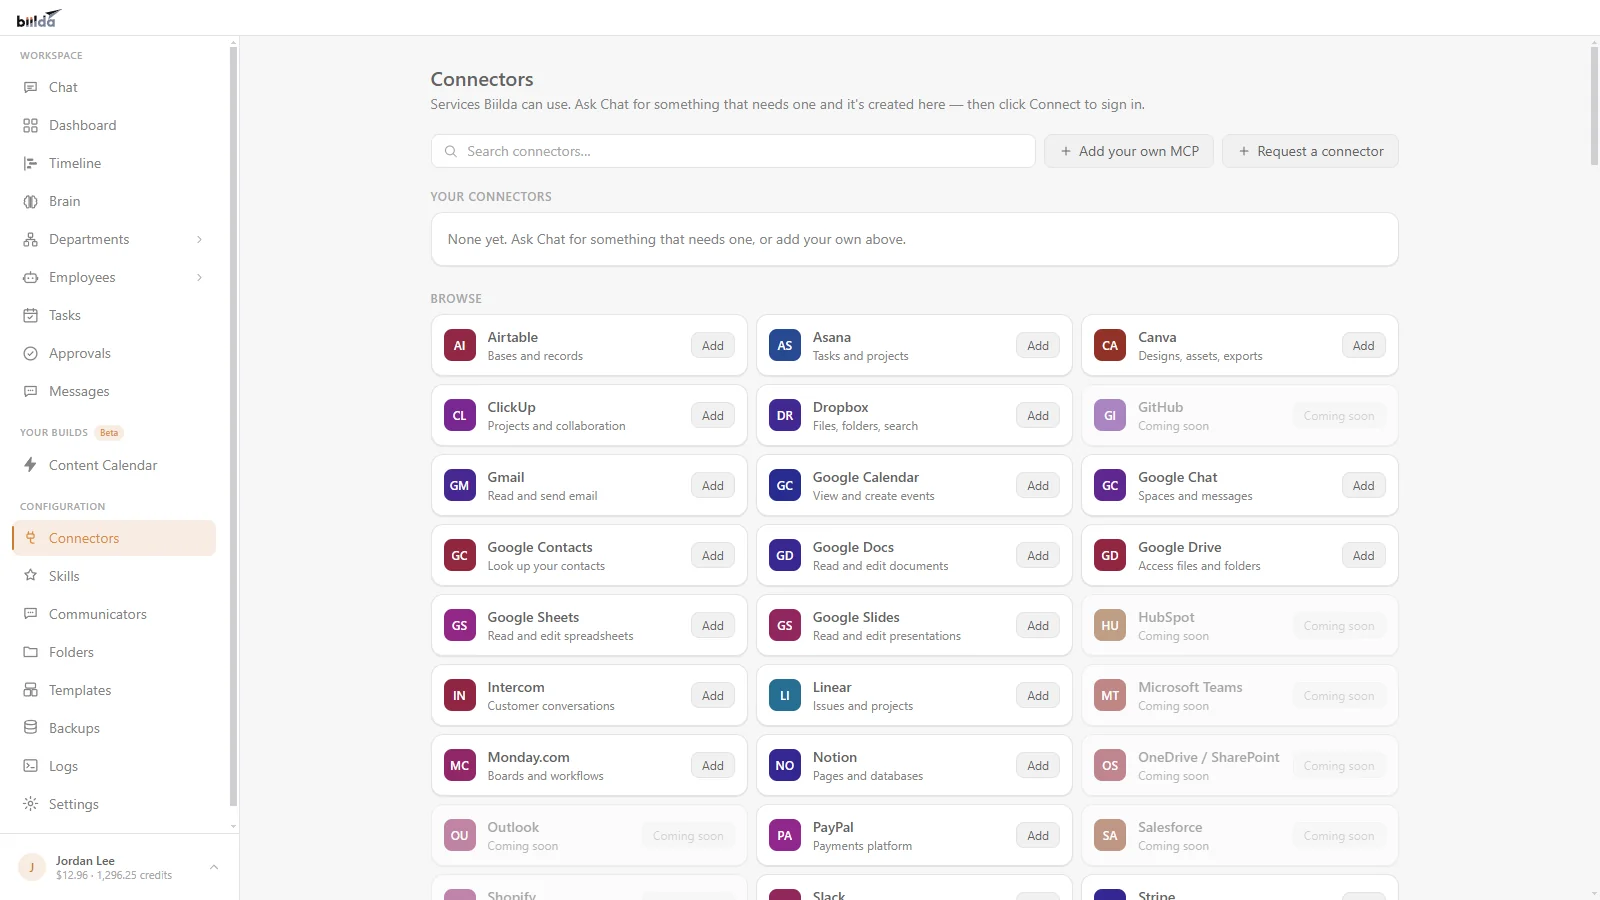1600x900 pixels.
Task: Add the Gmail connector
Action: click(713, 485)
